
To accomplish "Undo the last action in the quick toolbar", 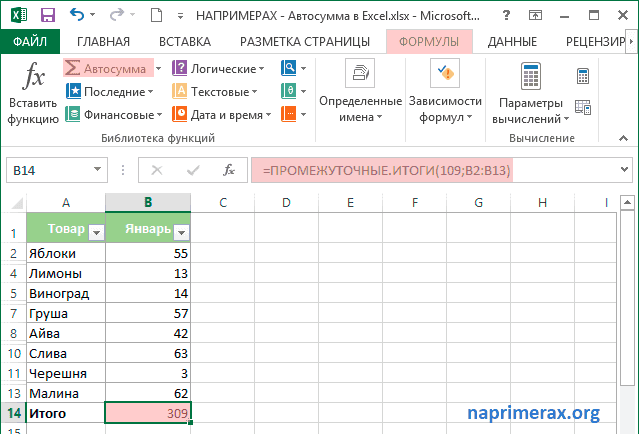I will 79,15.
